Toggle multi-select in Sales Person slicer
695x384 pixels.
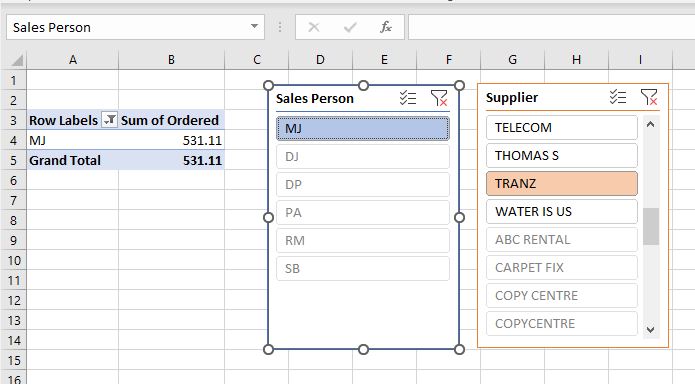click(407, 98)
